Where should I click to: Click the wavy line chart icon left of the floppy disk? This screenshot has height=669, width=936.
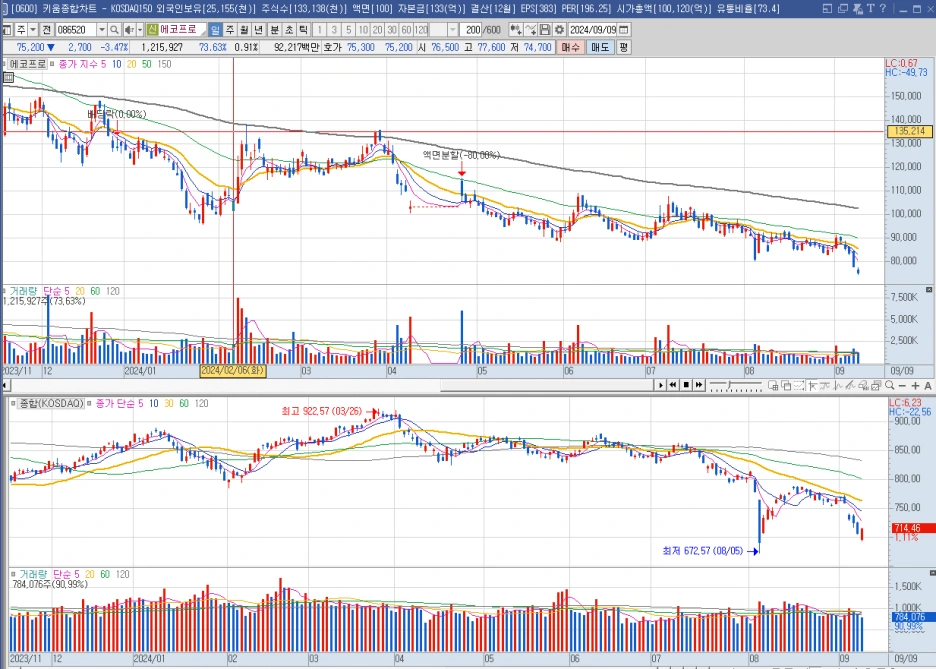[x=531, y=29]
